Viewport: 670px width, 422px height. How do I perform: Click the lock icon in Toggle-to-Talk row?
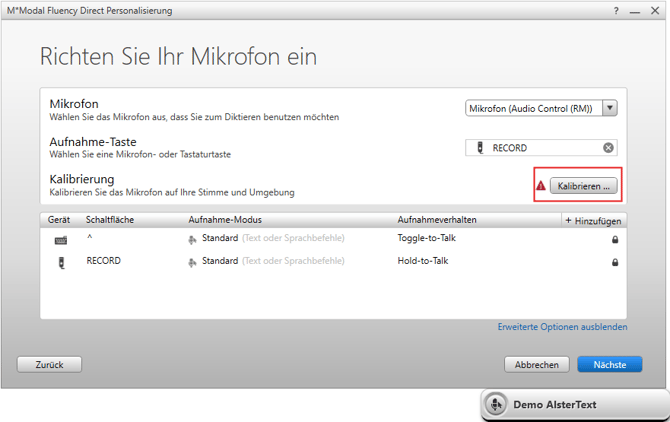[615, 240]
